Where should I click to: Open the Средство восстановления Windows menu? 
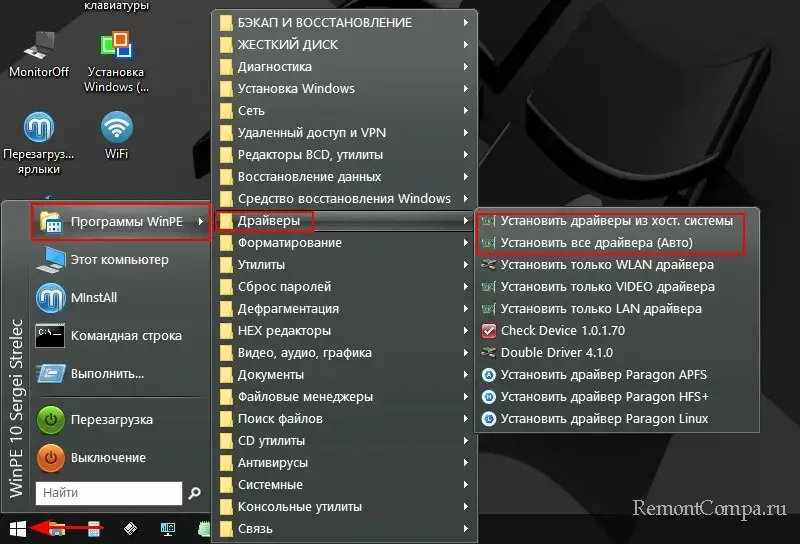345,199
